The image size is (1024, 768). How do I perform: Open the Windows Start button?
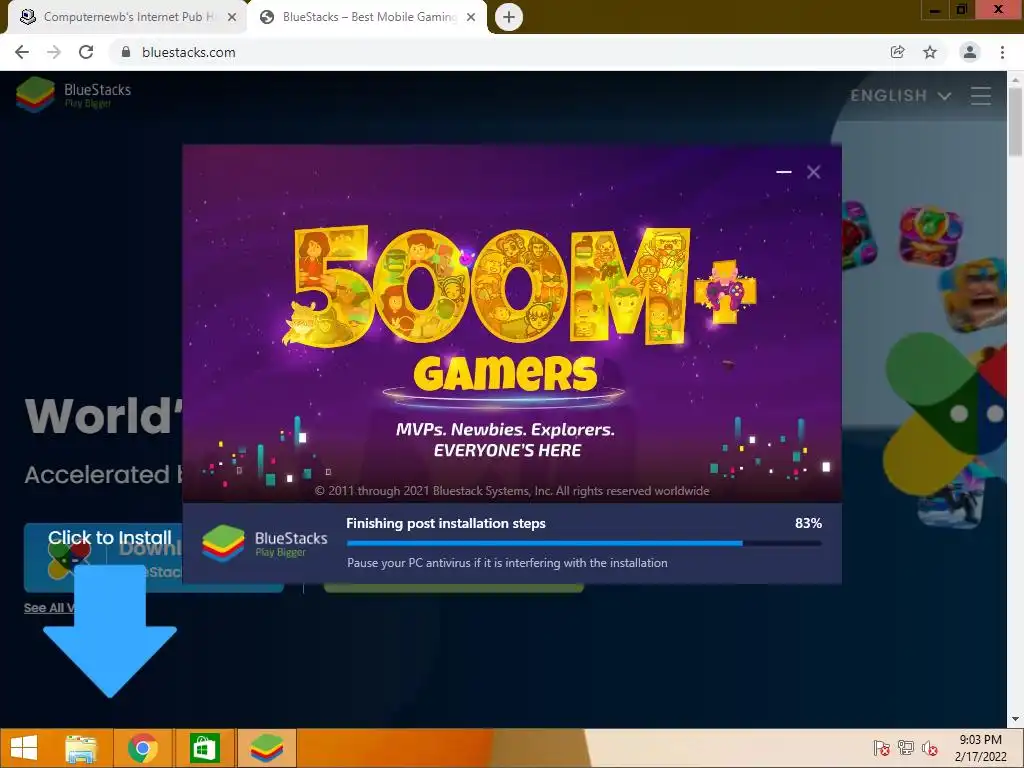[24, 748]
